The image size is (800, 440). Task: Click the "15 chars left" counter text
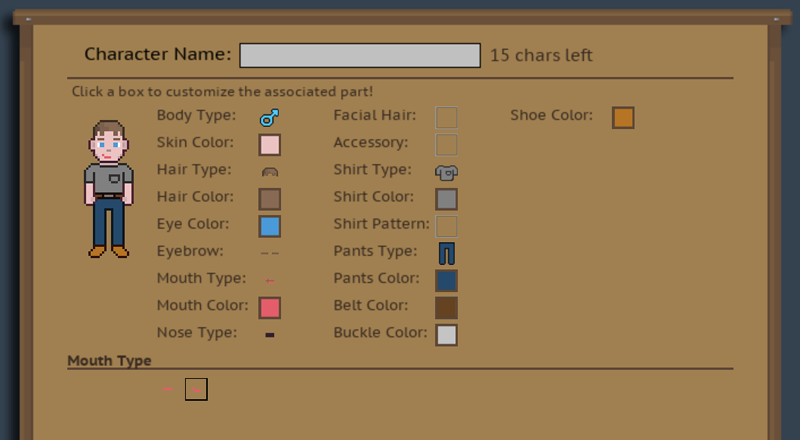click(541, 55)
